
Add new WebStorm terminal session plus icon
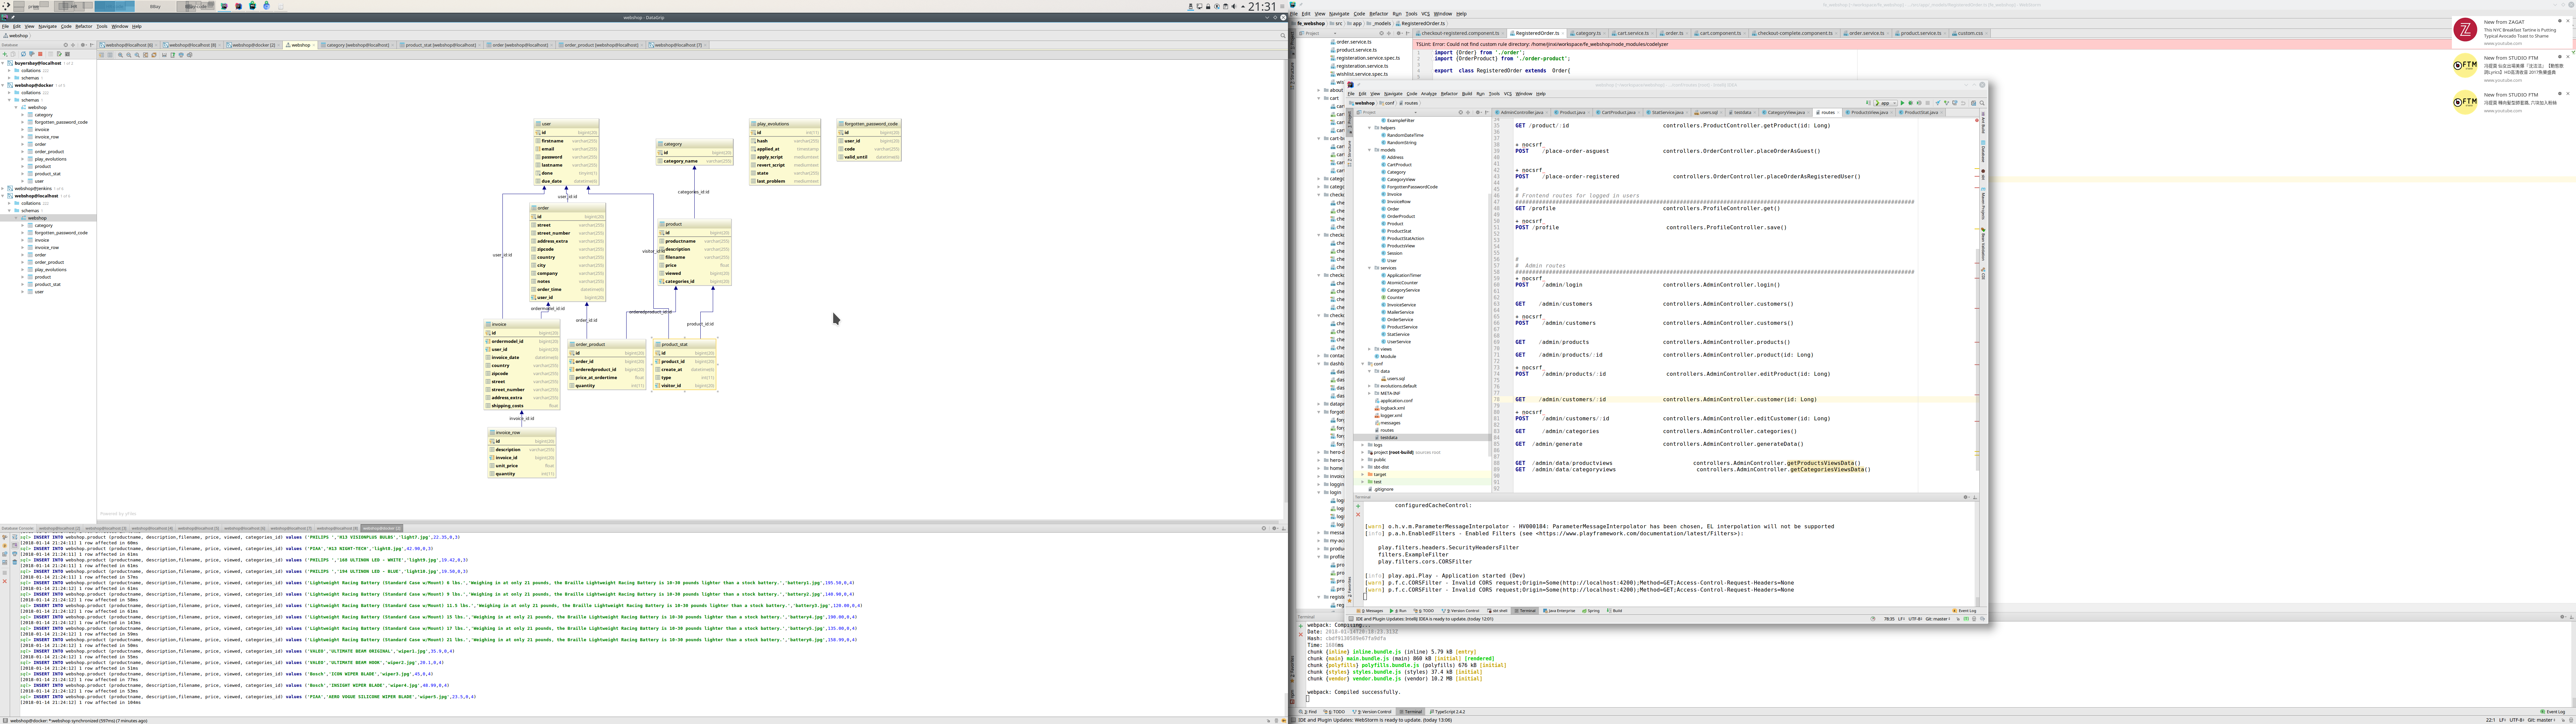(x=1301, y=626)
